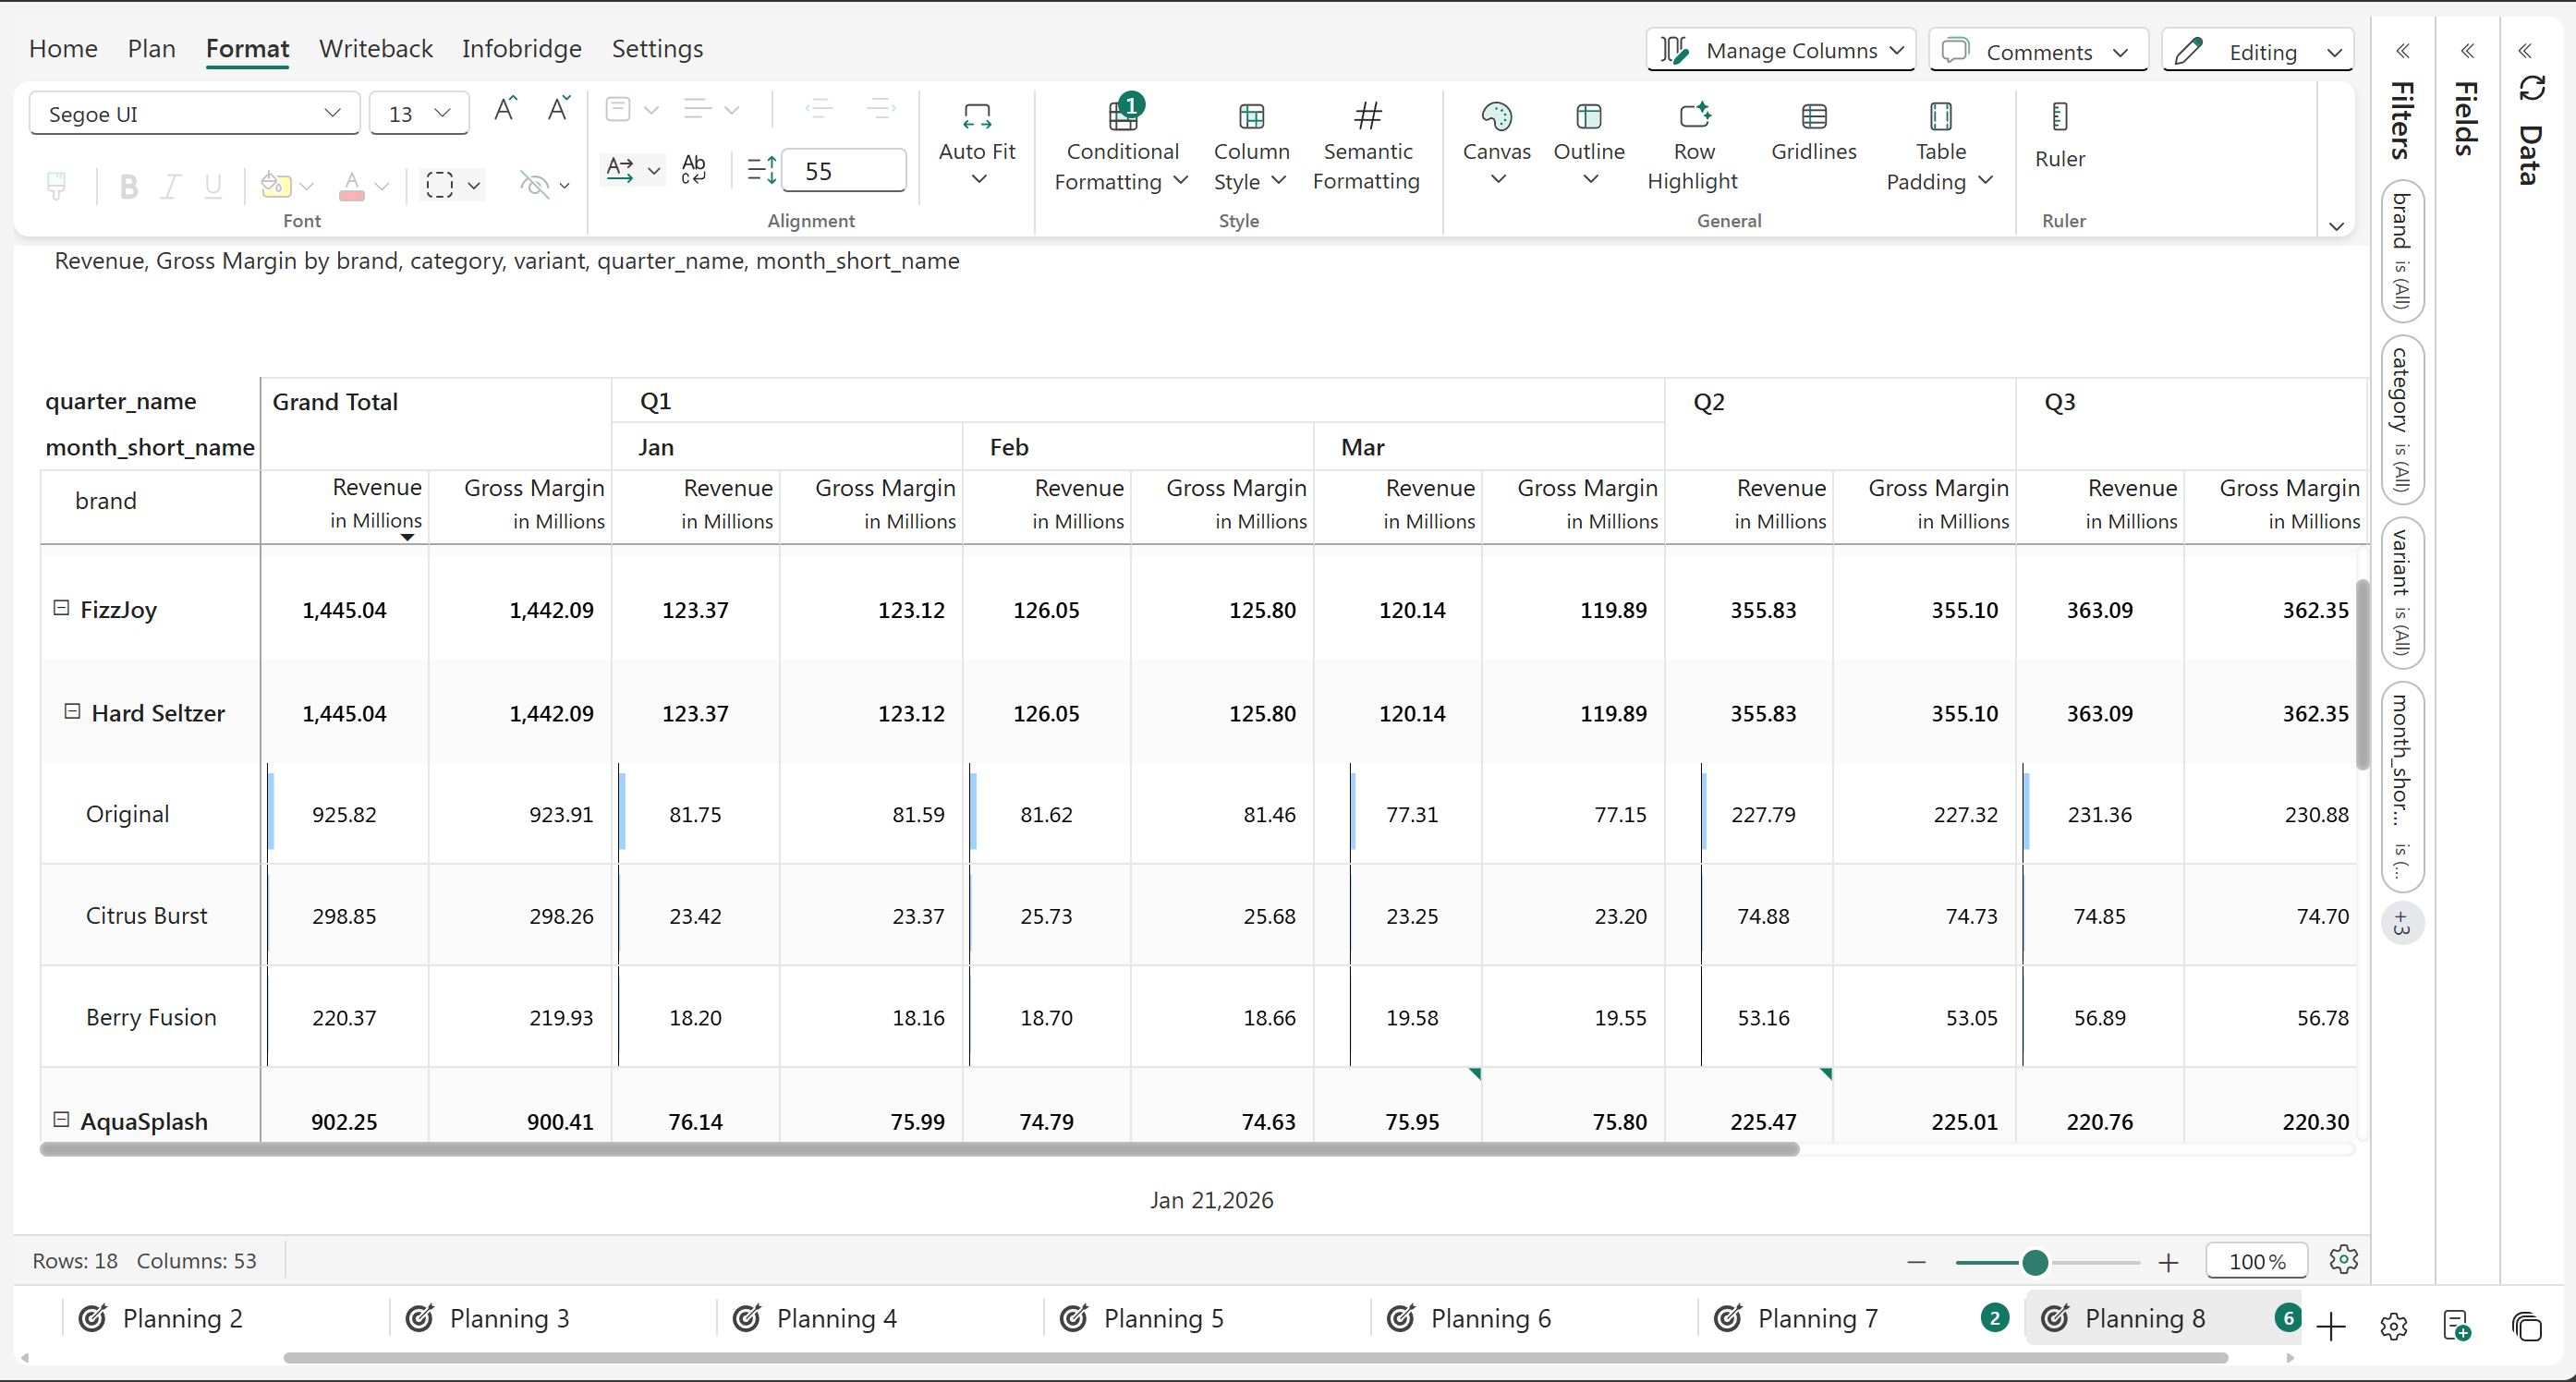This screenshot has width=2576, height=1382.
Task: Collapse the Hard Seltzer category row
Action: pyautogui.click(x=72, y=711)
